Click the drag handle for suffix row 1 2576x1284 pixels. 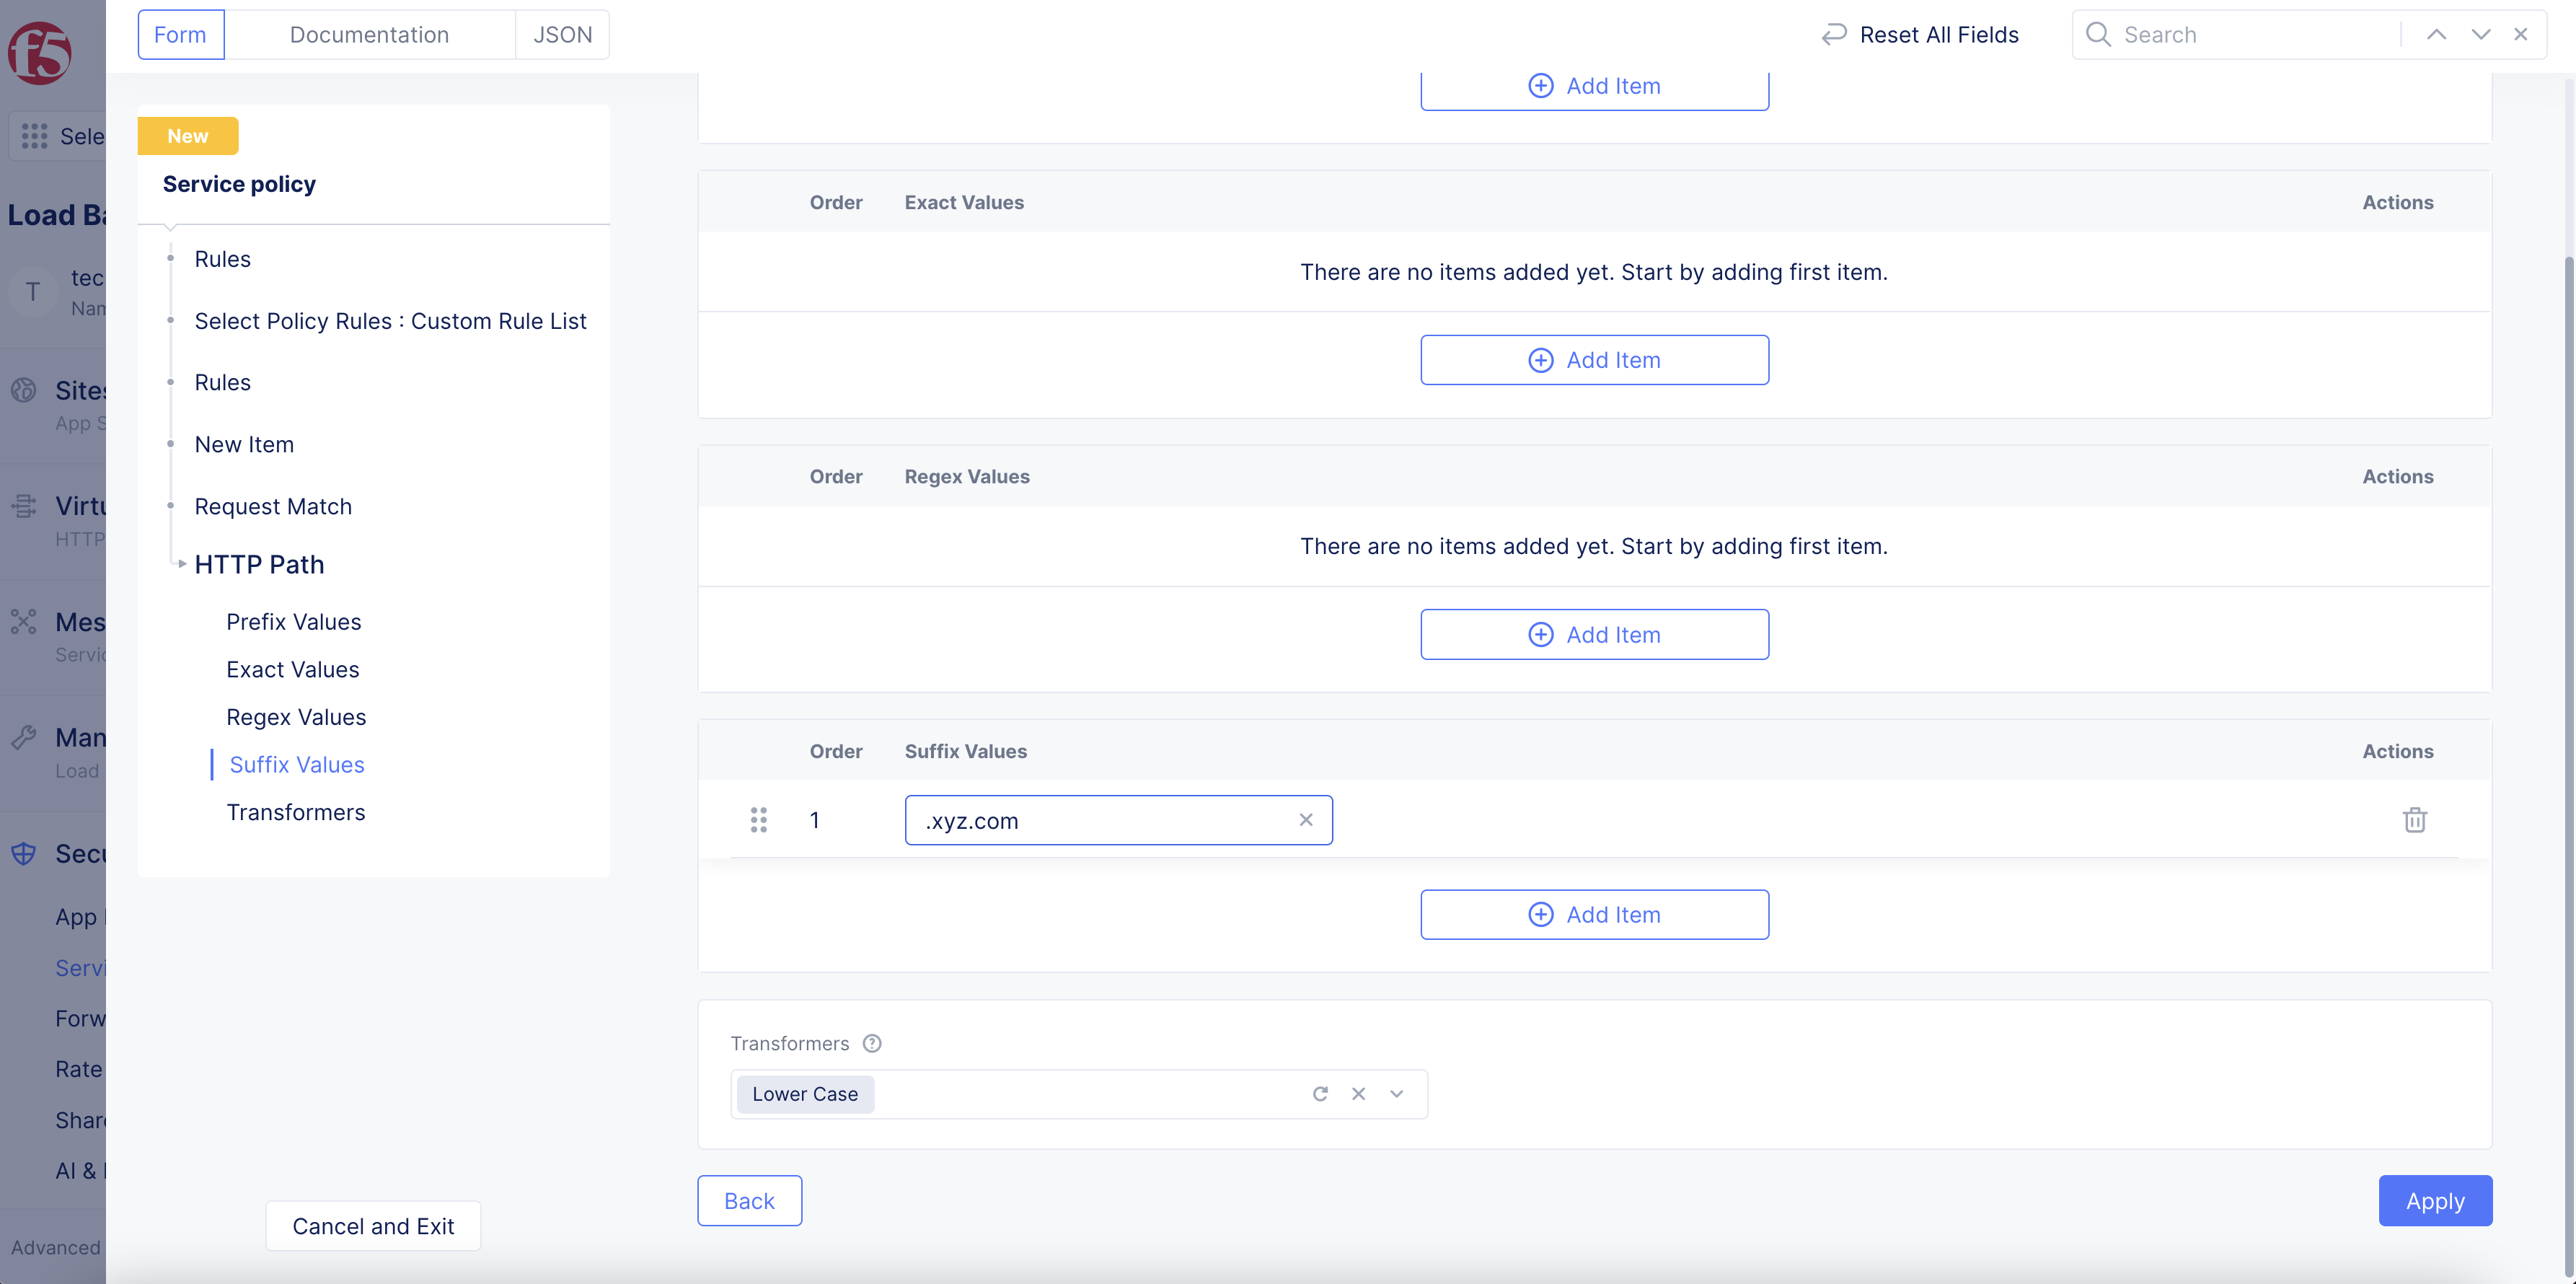pyautogui.click(x=759, y=820)
